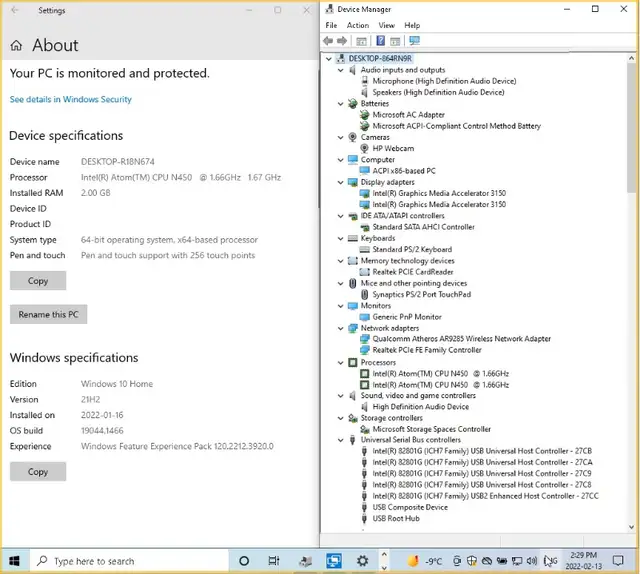The width and height of the screenshot is (640, 574).
Task: Select Microsoft AC Adapter under Batteries
Action: 409,115
